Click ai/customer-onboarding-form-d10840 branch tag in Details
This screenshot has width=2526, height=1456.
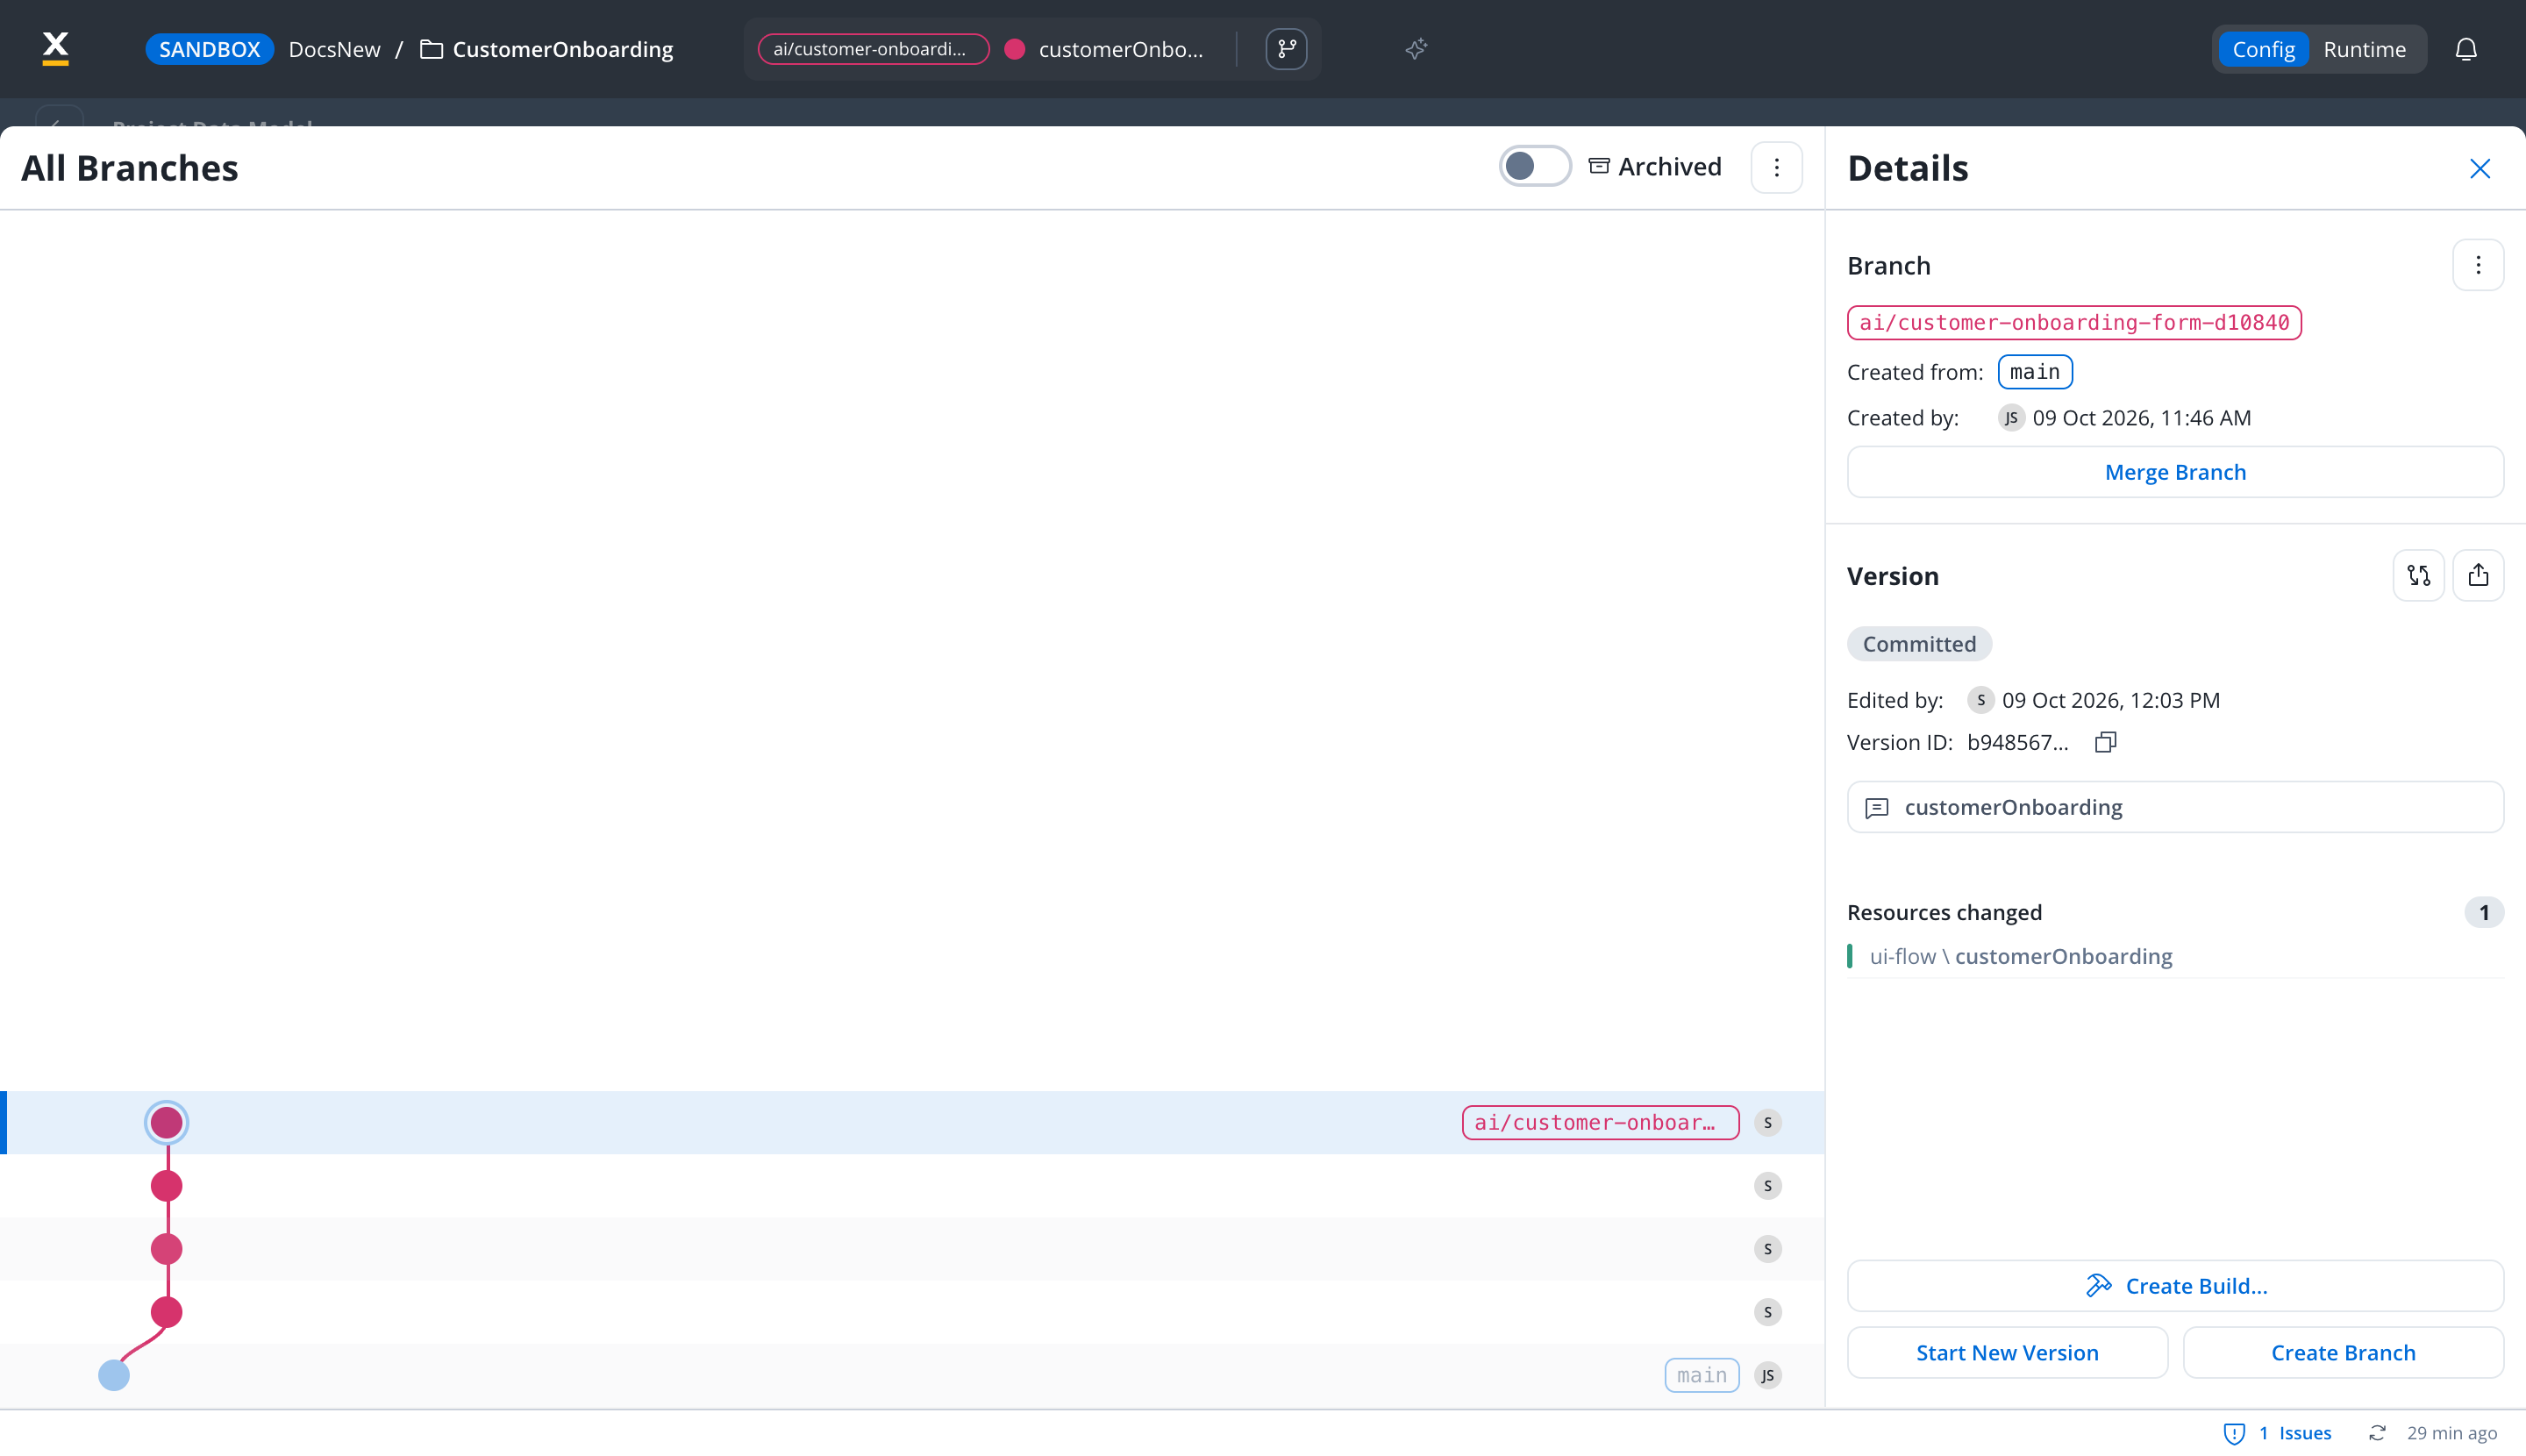point(2074,323)
